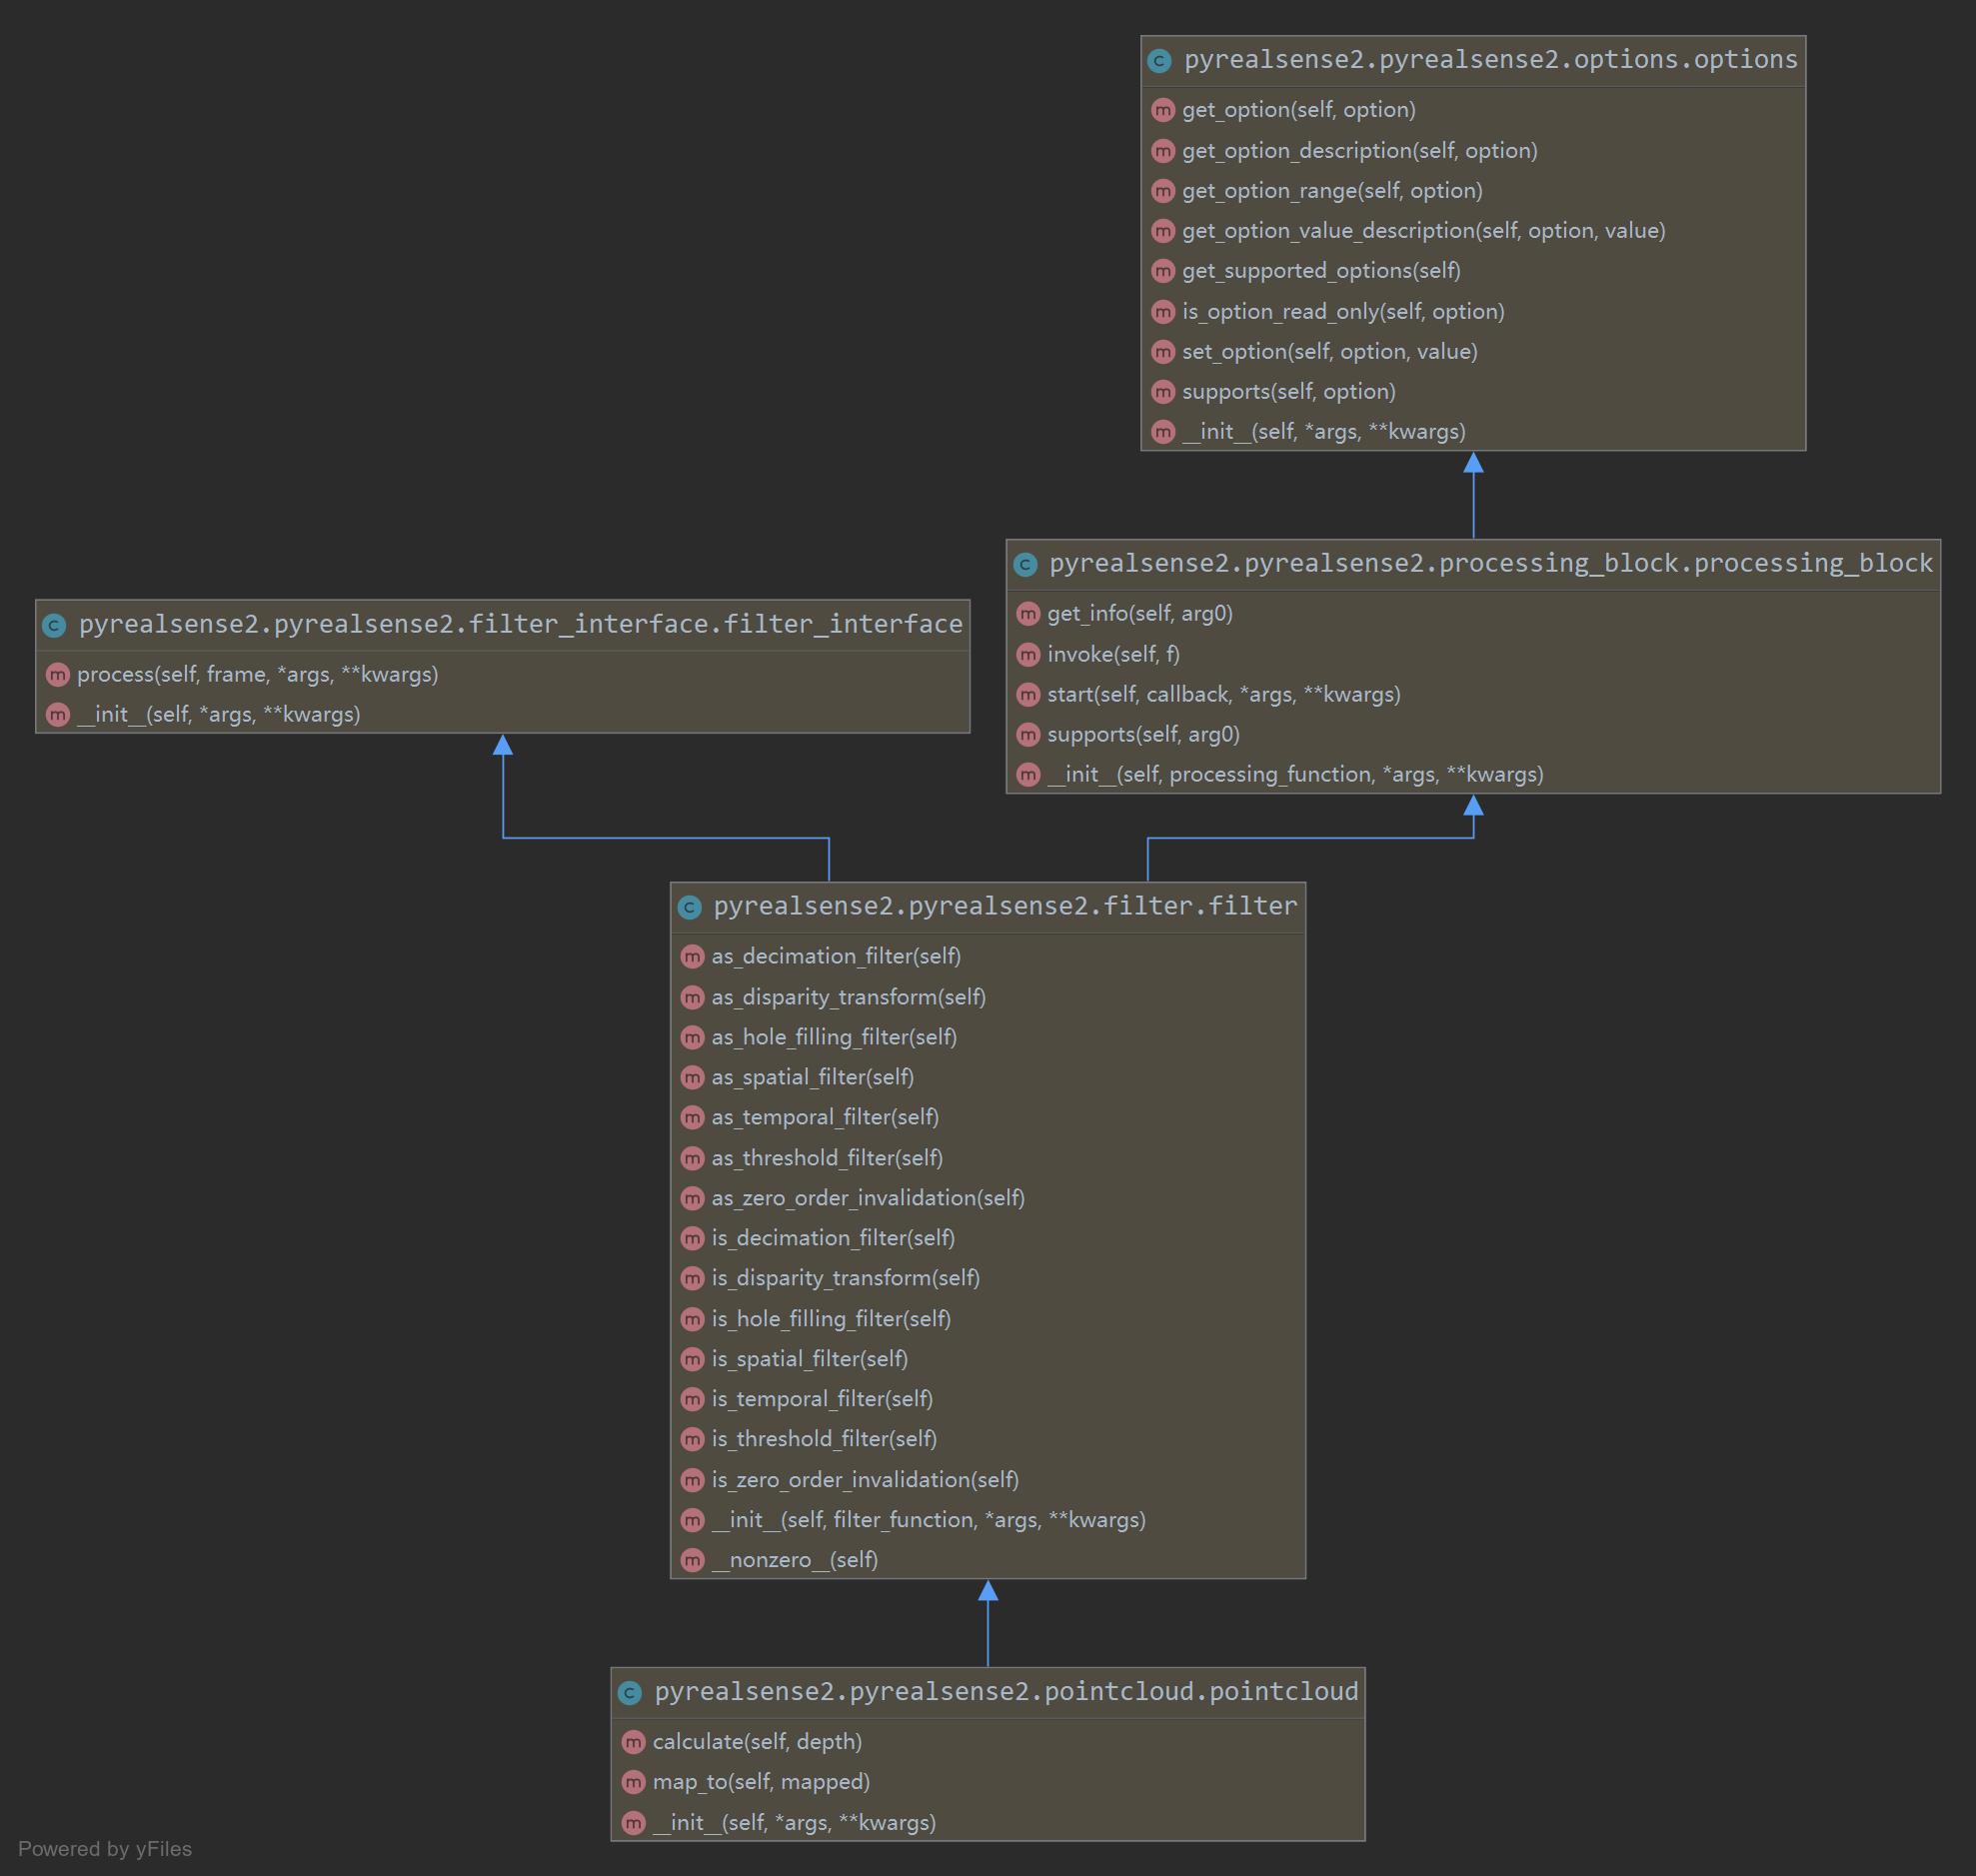The image size is (1976, 1876).
Task: Click the method icon next to as_decimation_filter
Action: (x=692, y=957)
